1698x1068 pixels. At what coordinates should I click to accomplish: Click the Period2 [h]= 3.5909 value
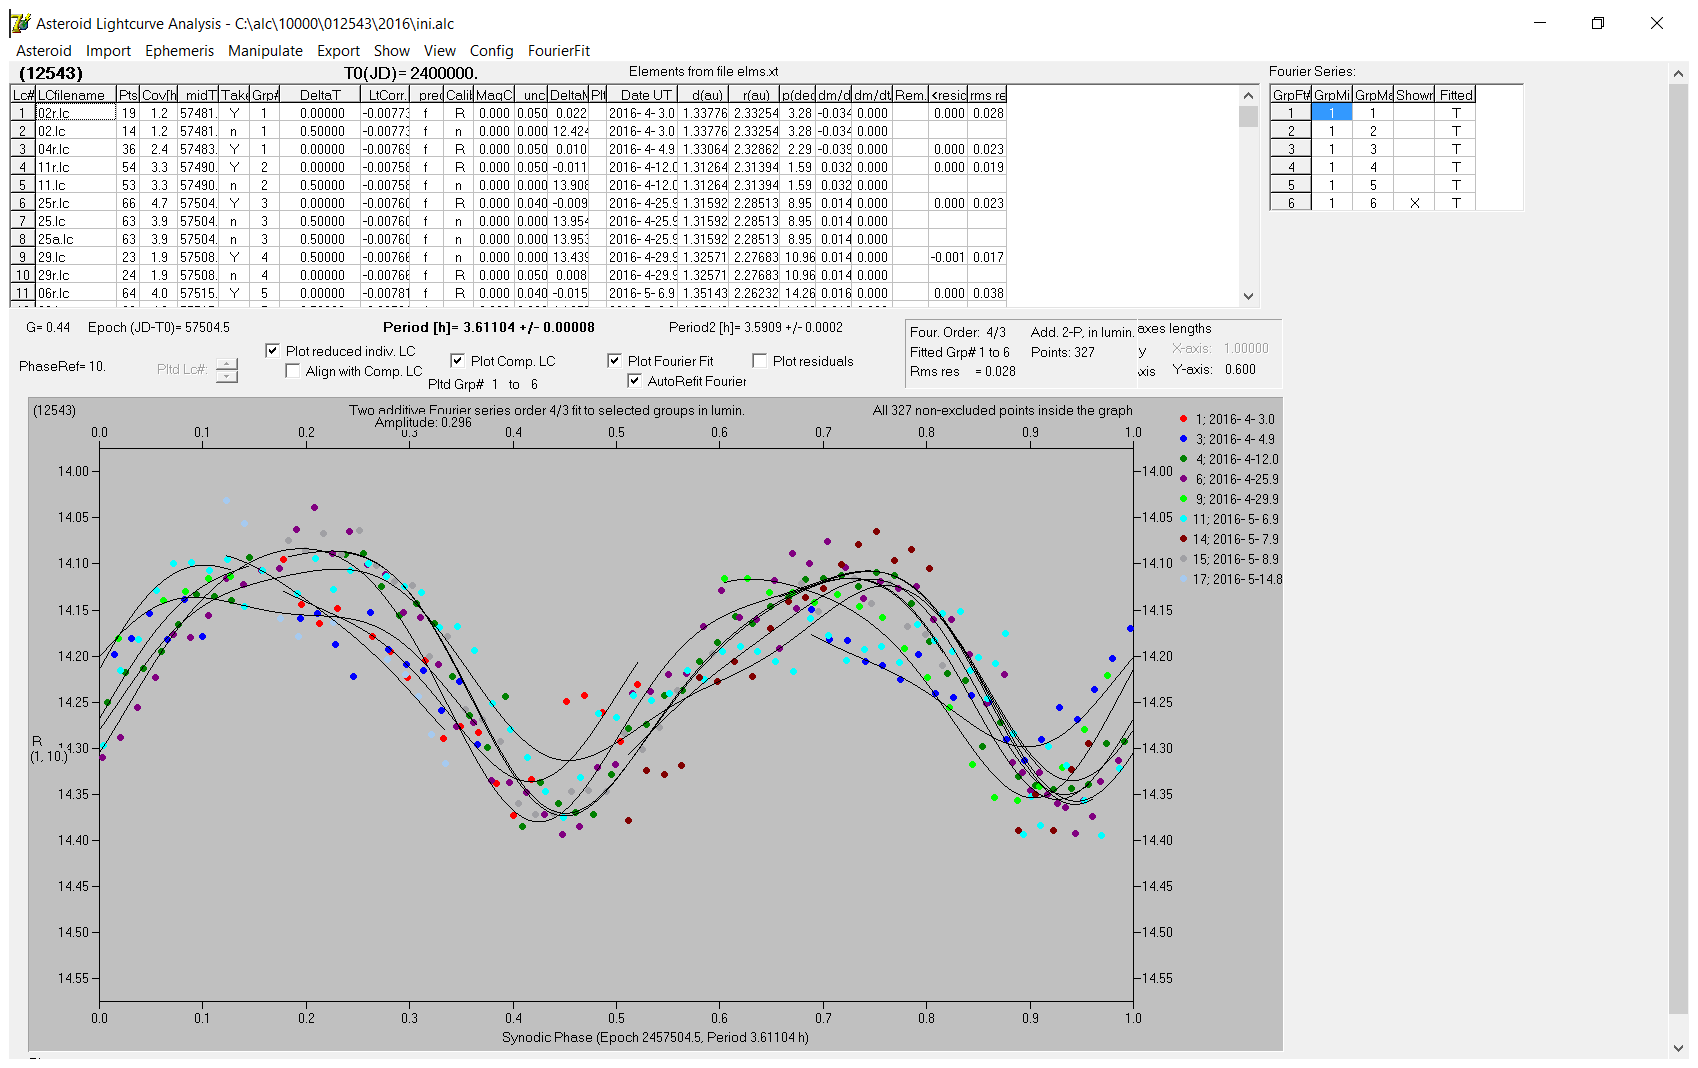pos(756,327)
